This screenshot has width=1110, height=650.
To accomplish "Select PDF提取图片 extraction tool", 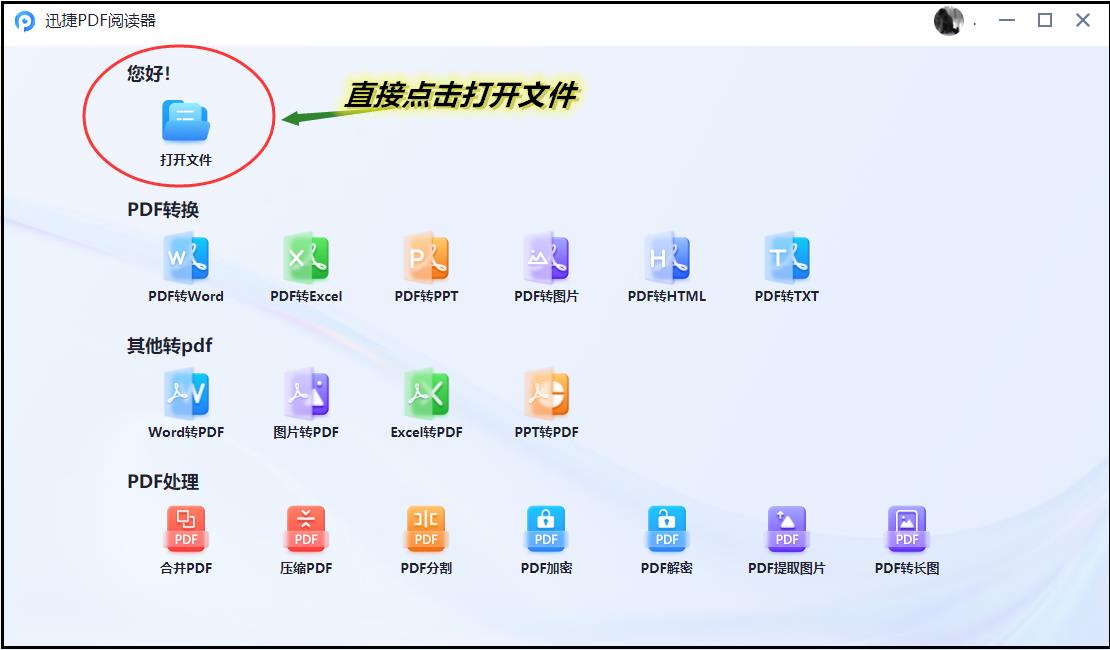I will click(x=786, y=529).
